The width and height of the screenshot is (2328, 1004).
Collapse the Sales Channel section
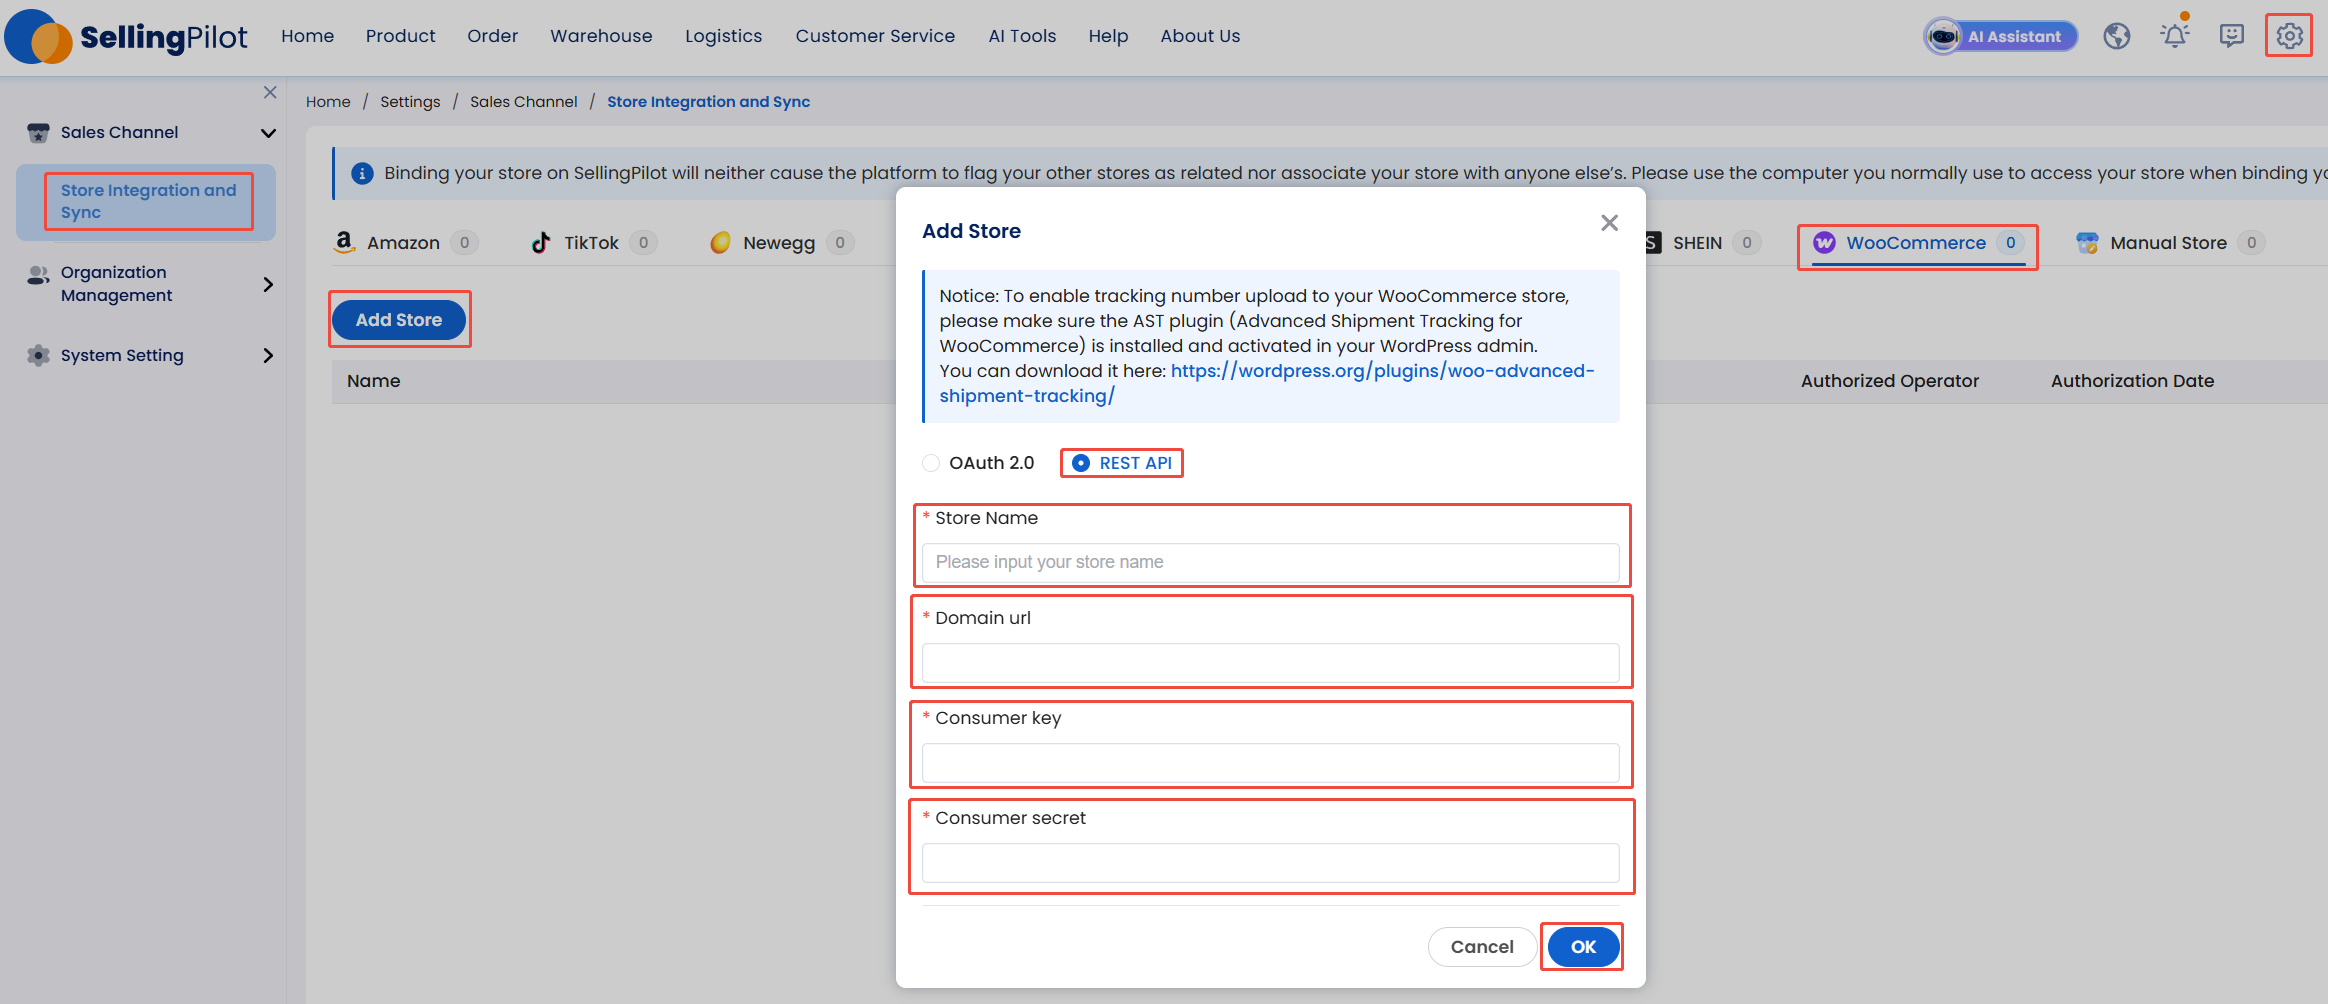pyautogui.click(x=268, y=133)
